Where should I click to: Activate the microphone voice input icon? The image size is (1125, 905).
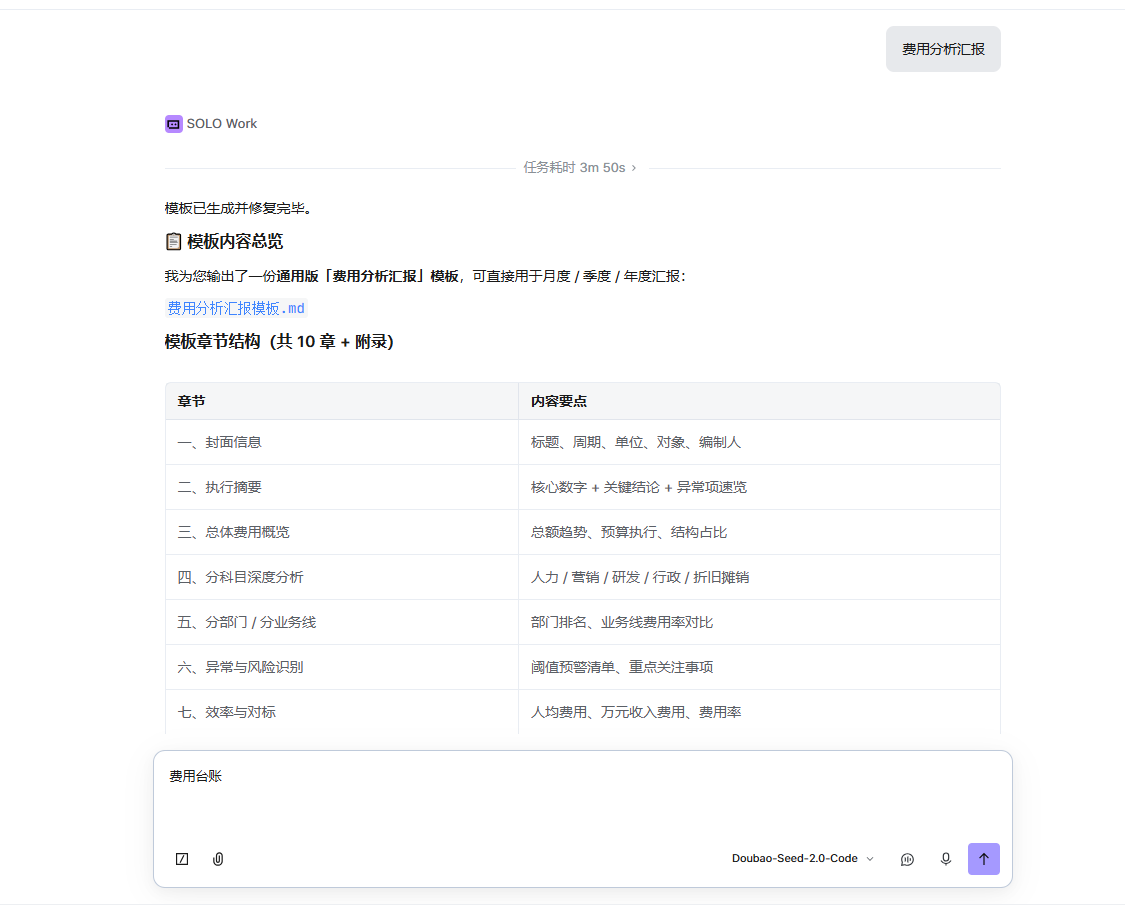point(946,859)
